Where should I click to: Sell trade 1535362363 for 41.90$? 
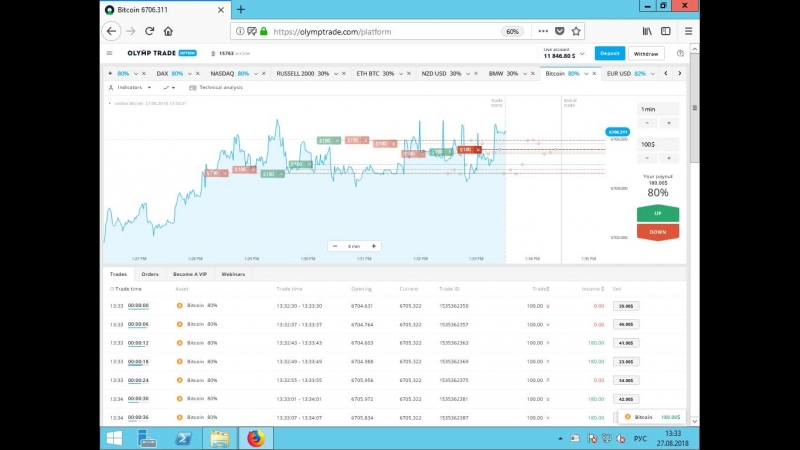tap(626, 343)
